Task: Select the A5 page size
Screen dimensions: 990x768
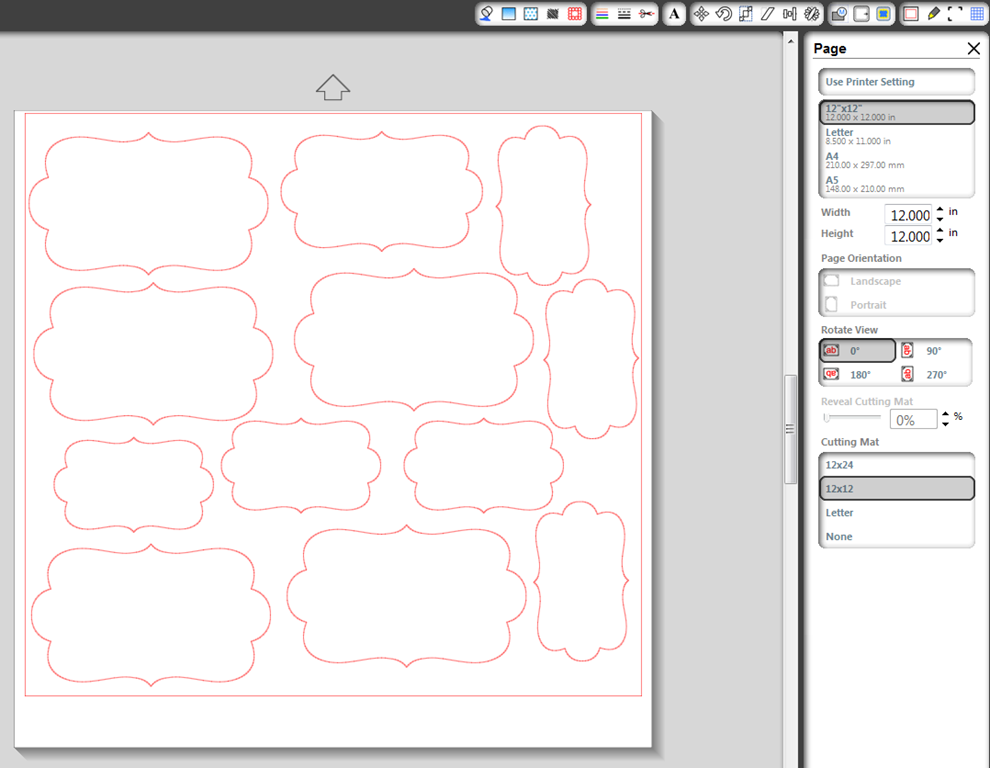Action: click(x=897, y=184)
